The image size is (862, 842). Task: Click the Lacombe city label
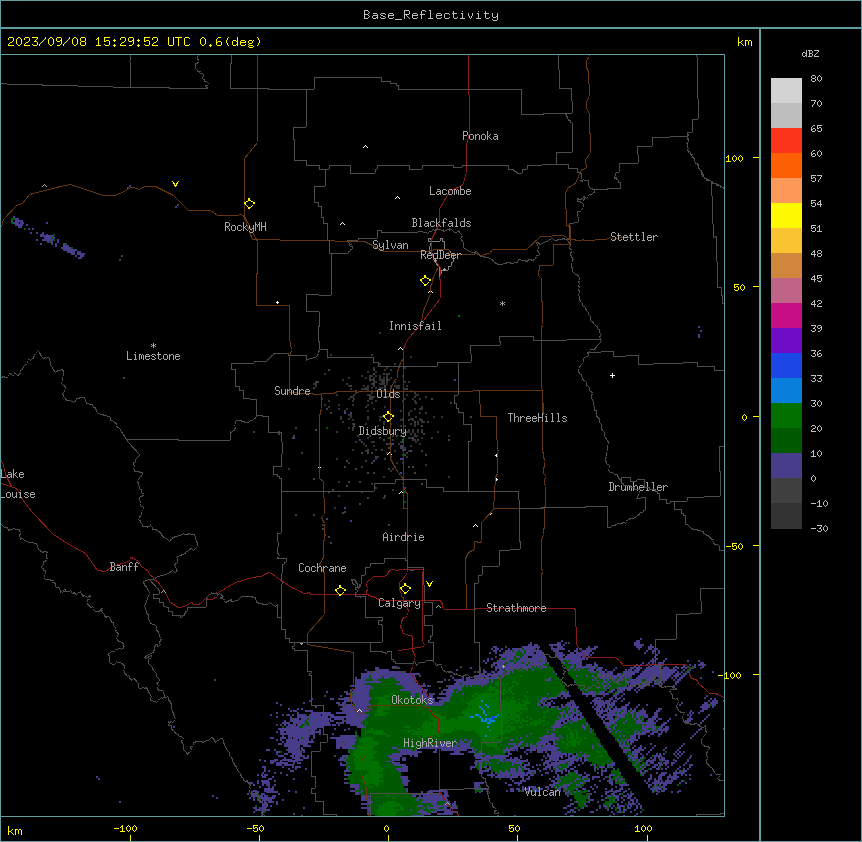(x=450, y=191)
